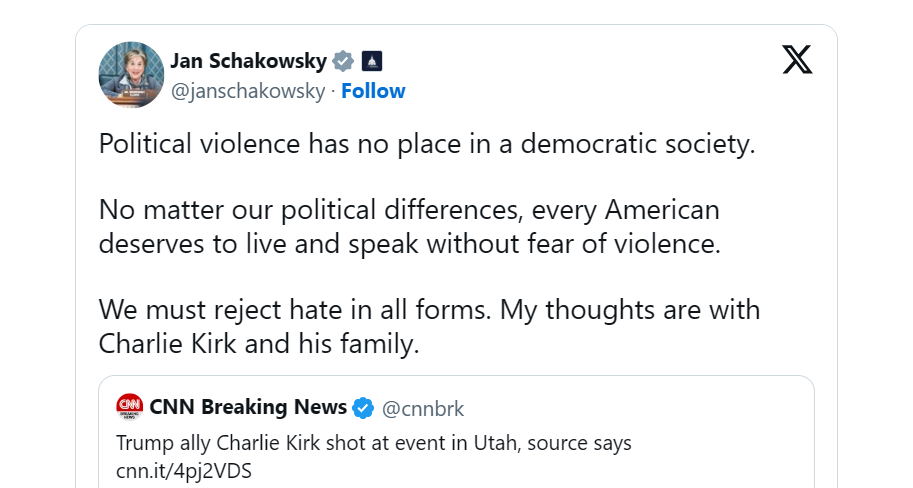Image resolution: width=913 pixels, height=488 pixels.
Task: Click the "No matter our political differences" paragraph
Action: click(409, 211)
